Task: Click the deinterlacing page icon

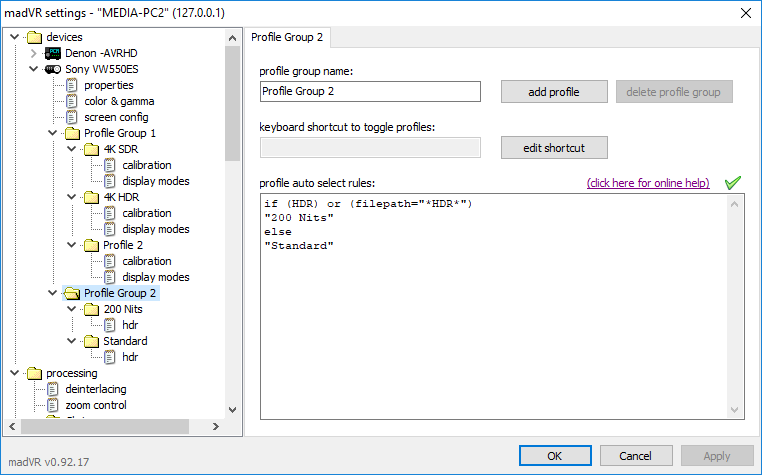Action: click(x=53, y=389)
